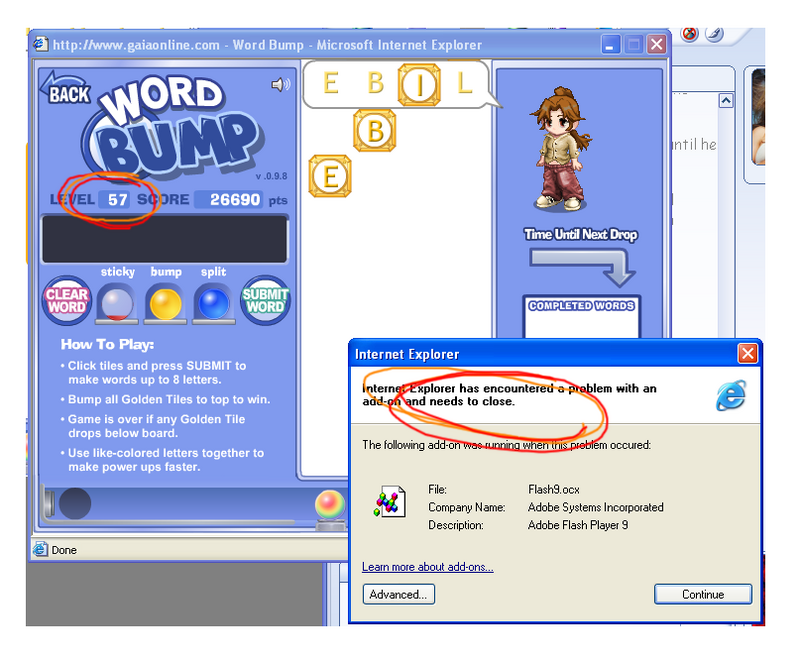Open the Advanced... options in the dialog
The height and width of the screenshot is (660, 800).
click(398, 594)
